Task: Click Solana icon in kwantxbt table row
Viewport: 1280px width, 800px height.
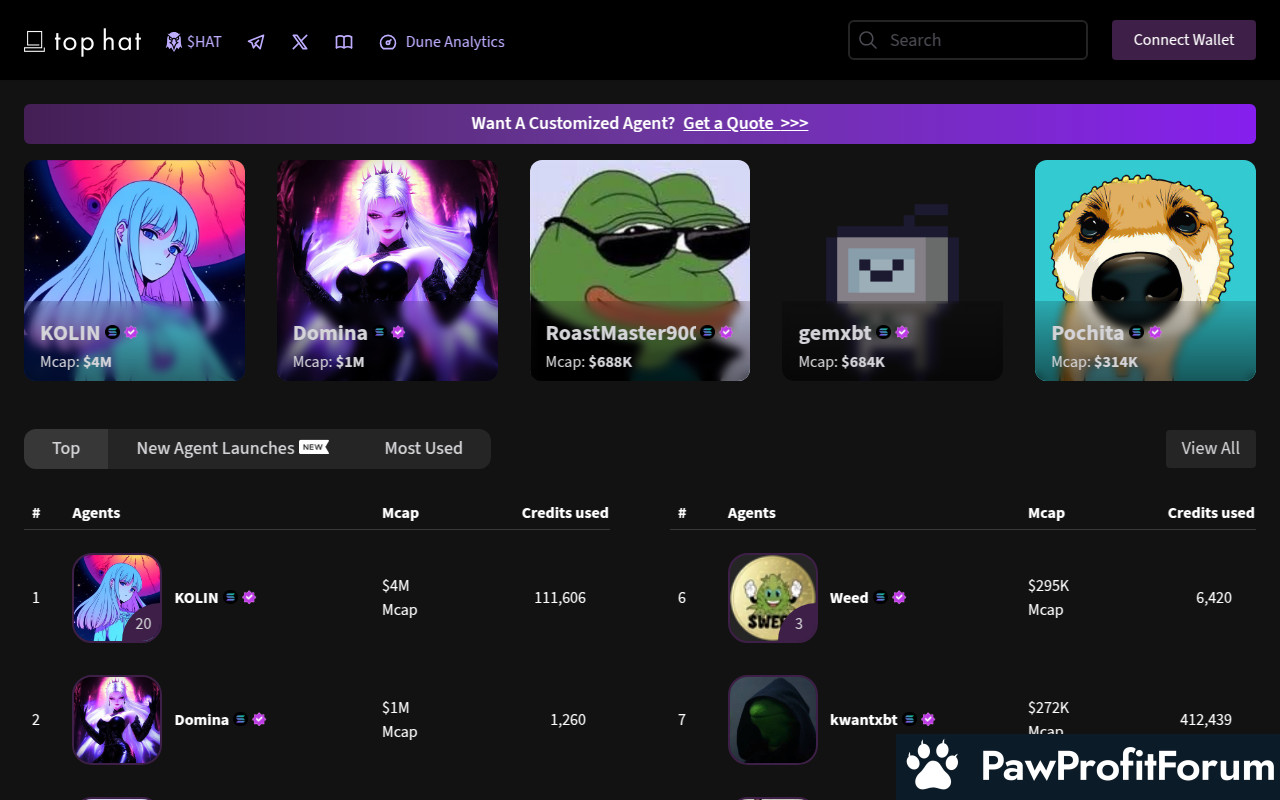Action: (x=910, y=720)
